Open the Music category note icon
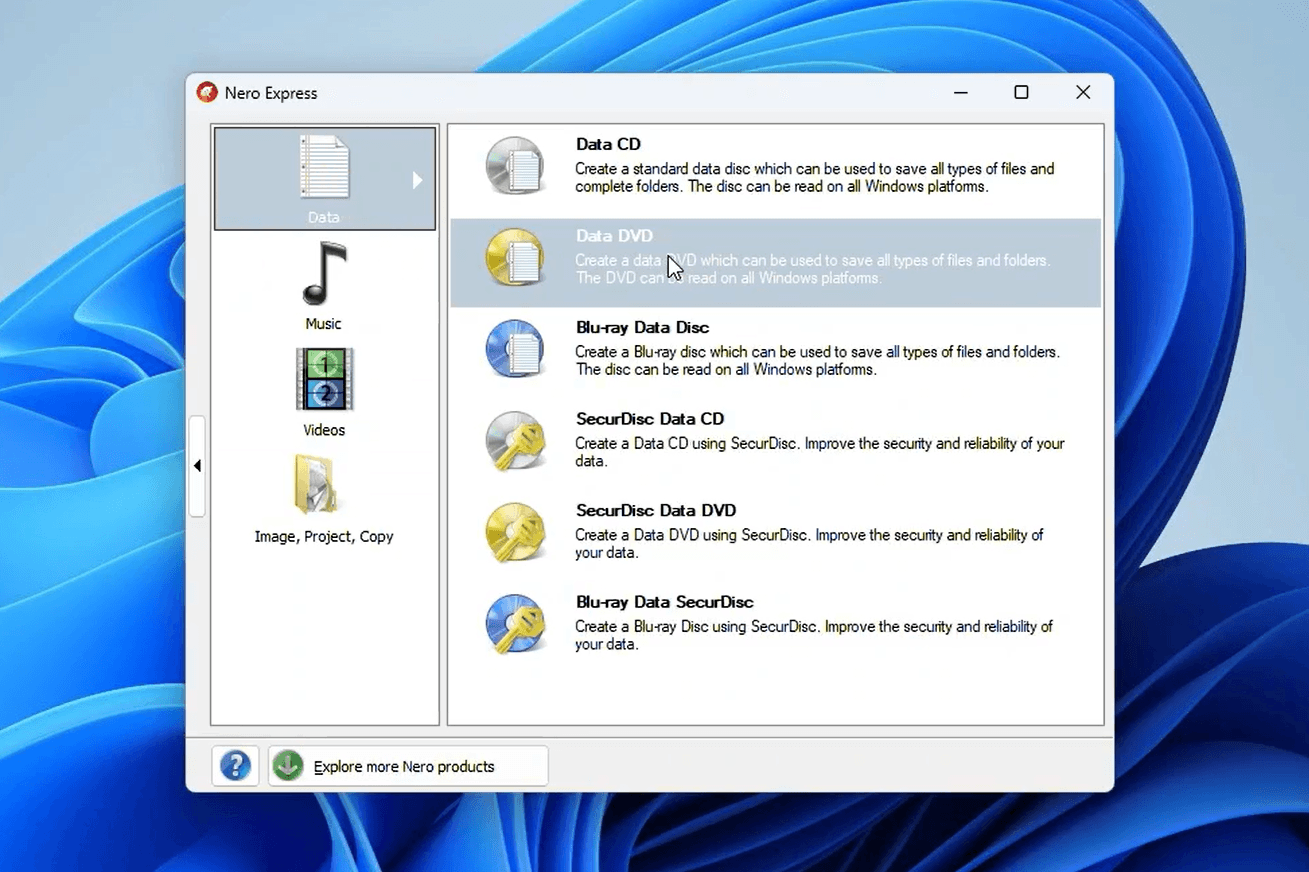The image size is (1309, 872). click(324, 273)
